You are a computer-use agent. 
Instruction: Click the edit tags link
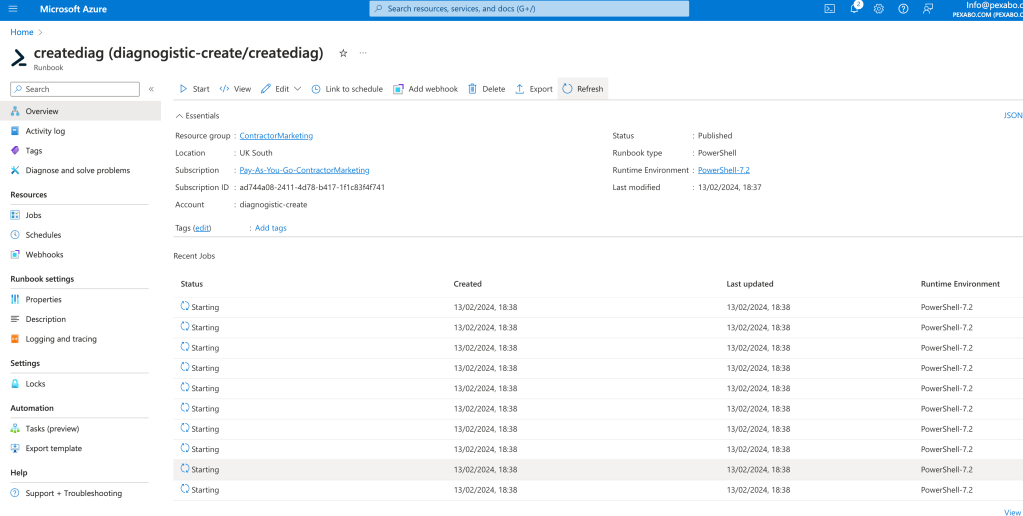[x=202, y=228]
